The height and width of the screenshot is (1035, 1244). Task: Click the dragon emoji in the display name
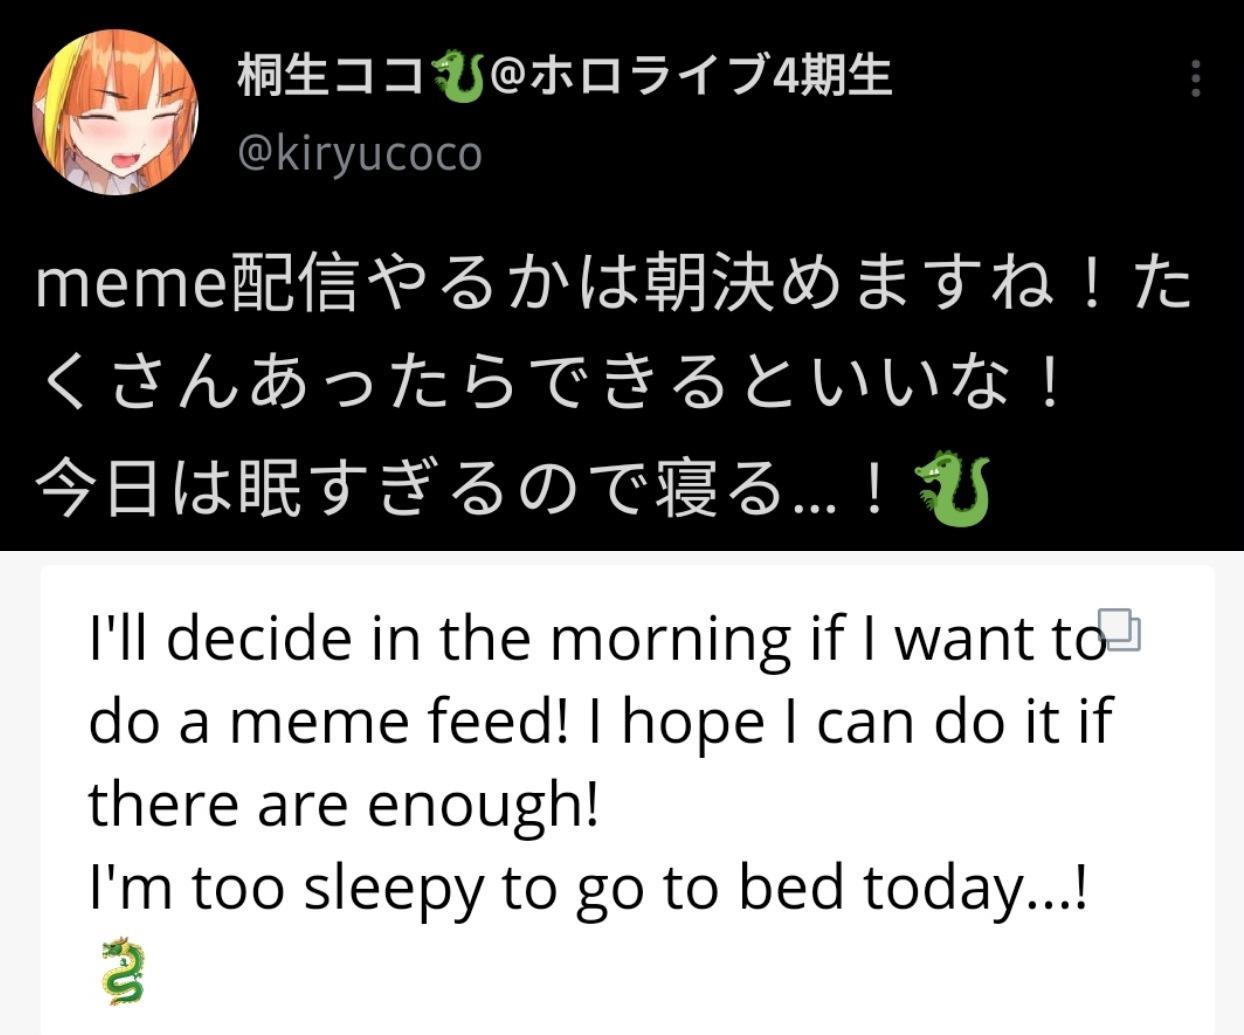[x=458, y=78]
